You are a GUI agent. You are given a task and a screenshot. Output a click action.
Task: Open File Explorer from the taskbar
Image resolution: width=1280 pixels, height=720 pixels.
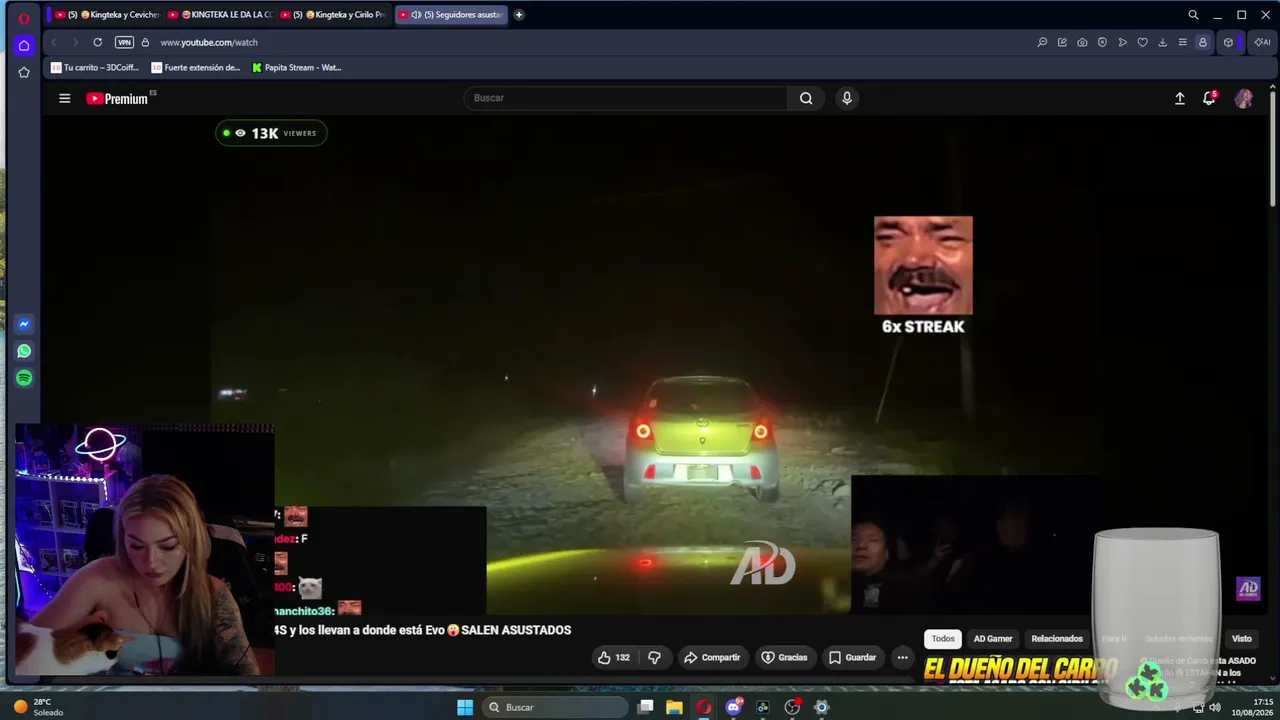coord(675,707)
